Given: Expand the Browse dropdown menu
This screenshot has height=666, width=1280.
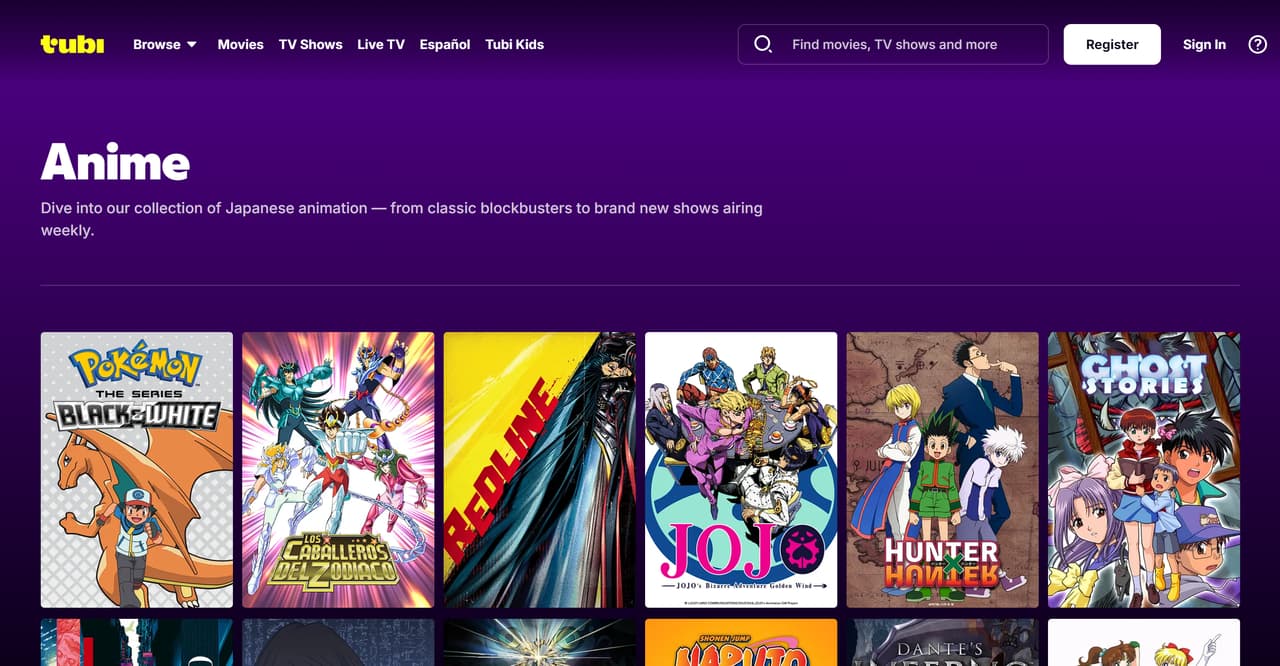Looking at the screenshot, I should 165,44.
